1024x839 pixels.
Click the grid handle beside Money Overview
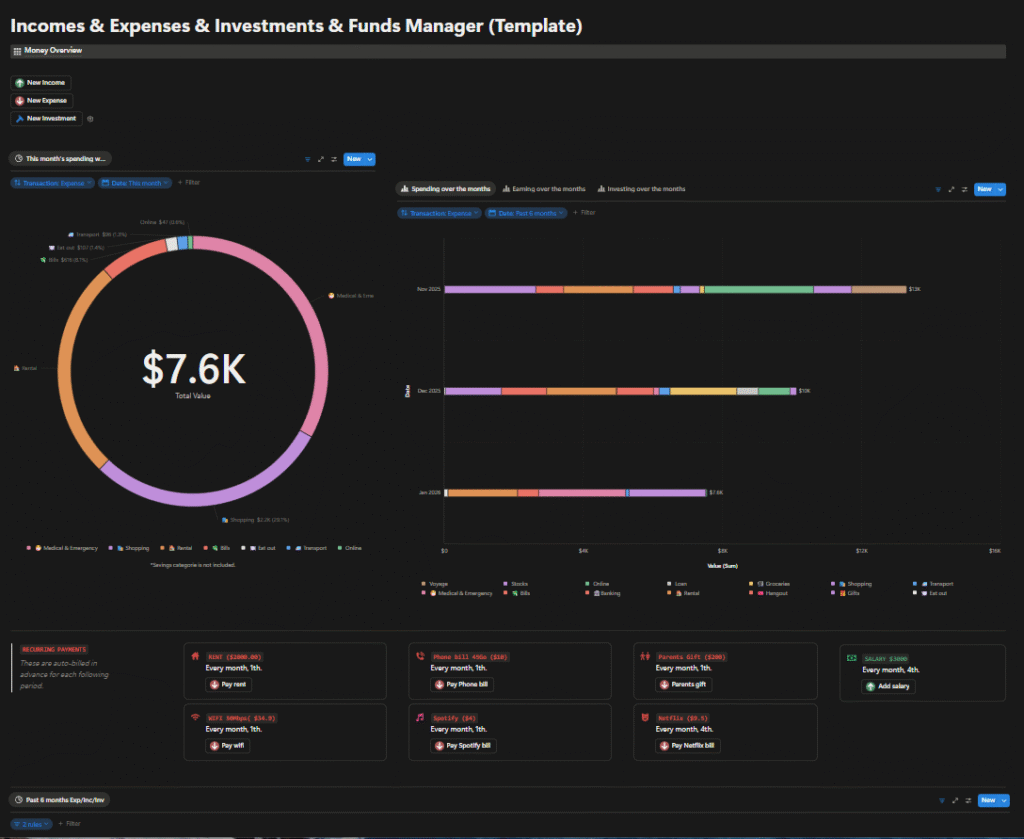click(16, 50)
